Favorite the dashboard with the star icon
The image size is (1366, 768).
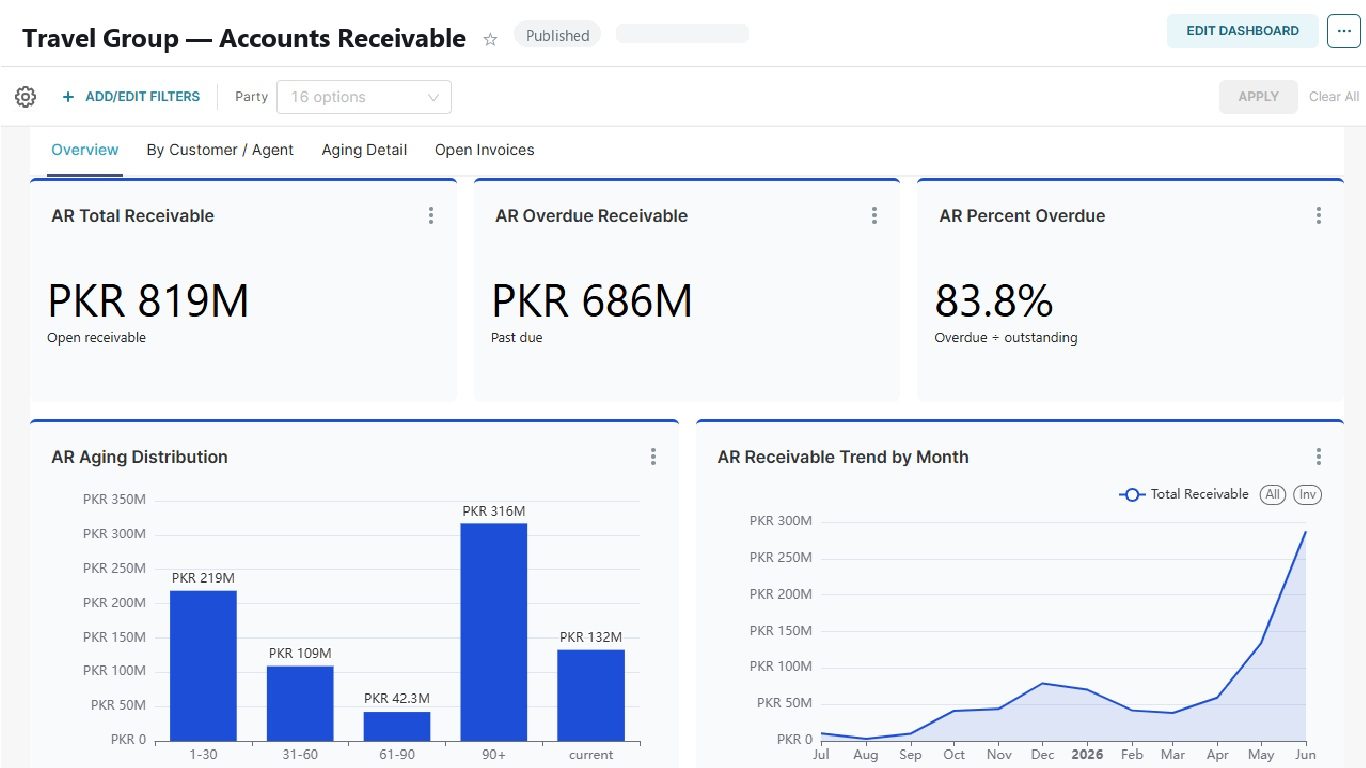(490, 39)
